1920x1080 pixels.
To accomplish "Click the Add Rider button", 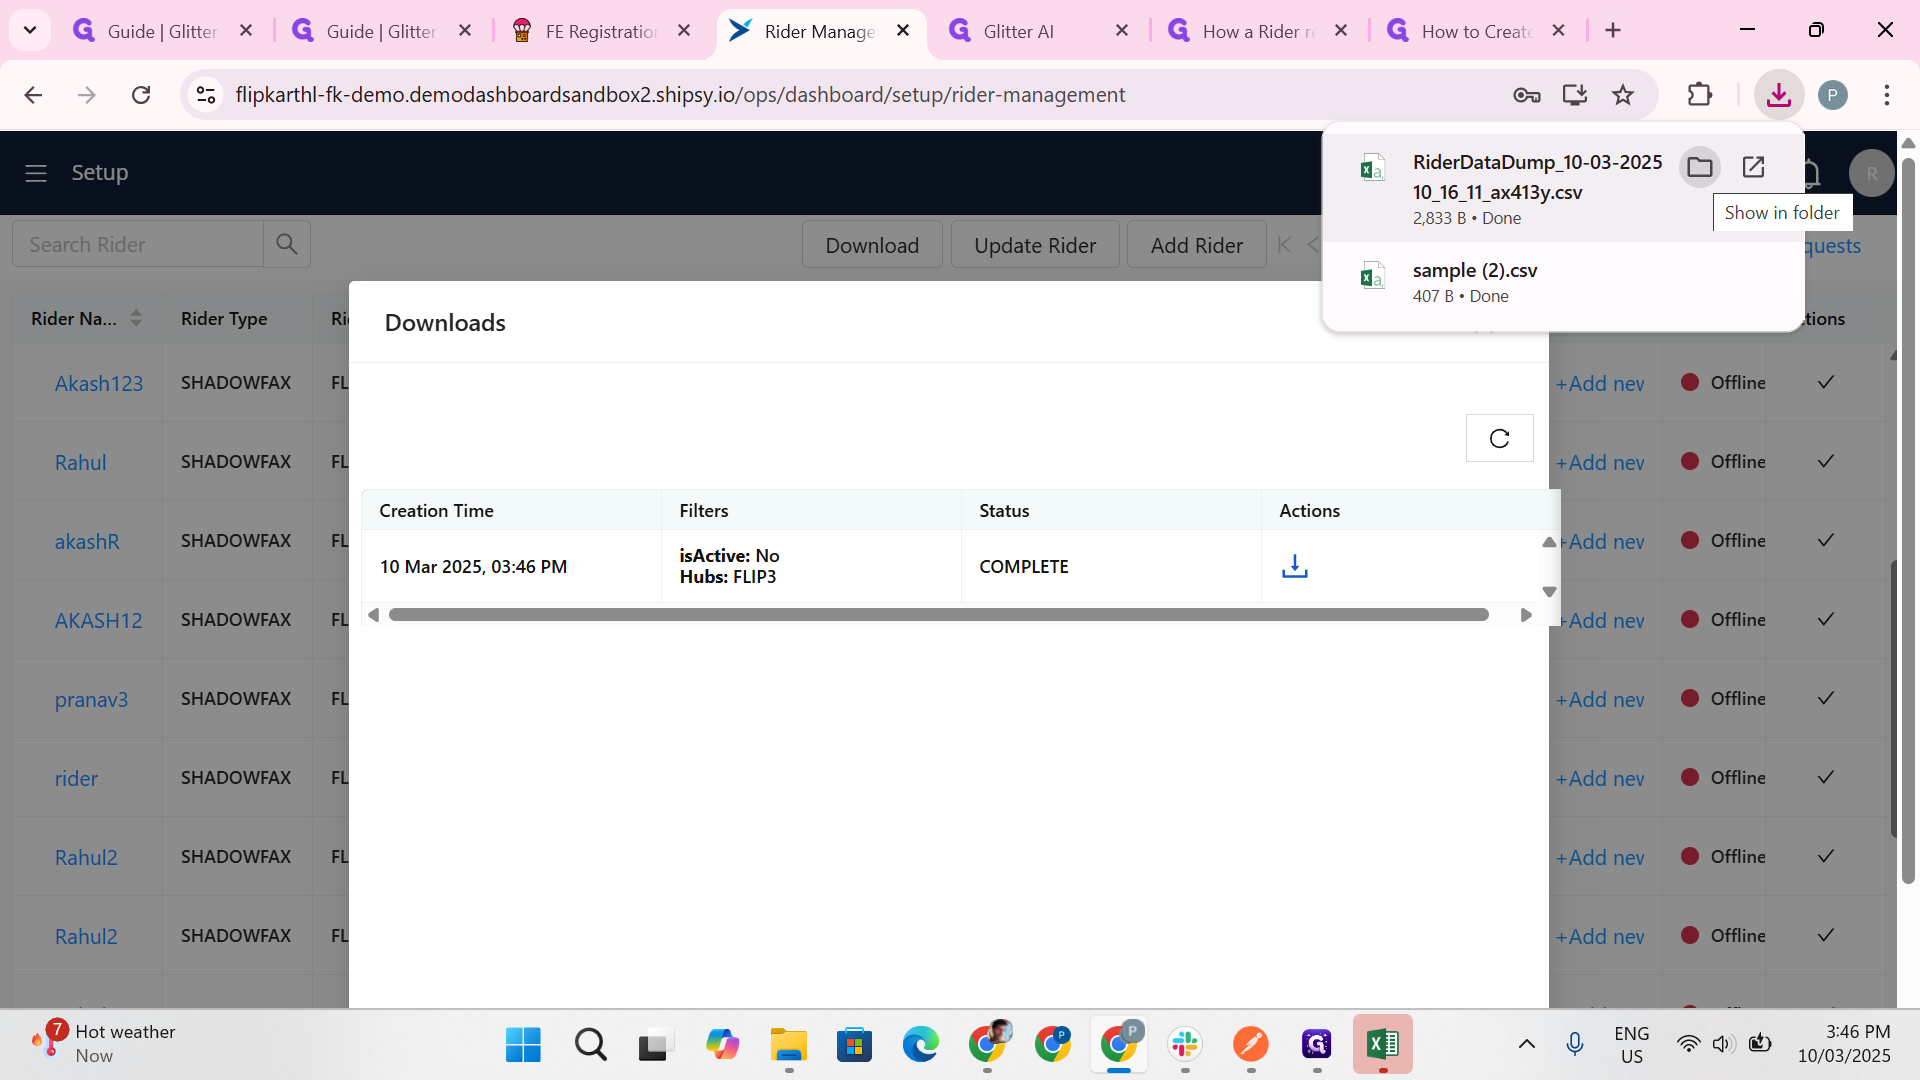I will click(x=1196, y=245).
